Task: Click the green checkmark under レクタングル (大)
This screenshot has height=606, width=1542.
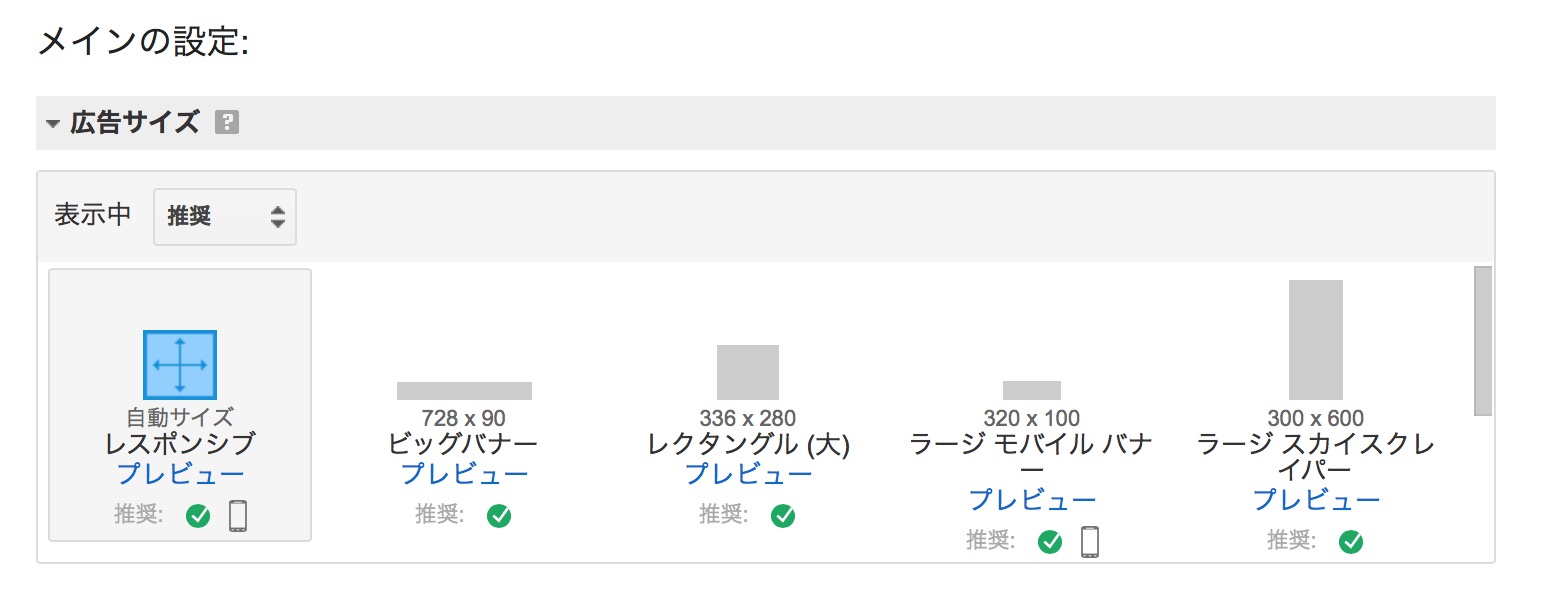Action: click(782, 515)
